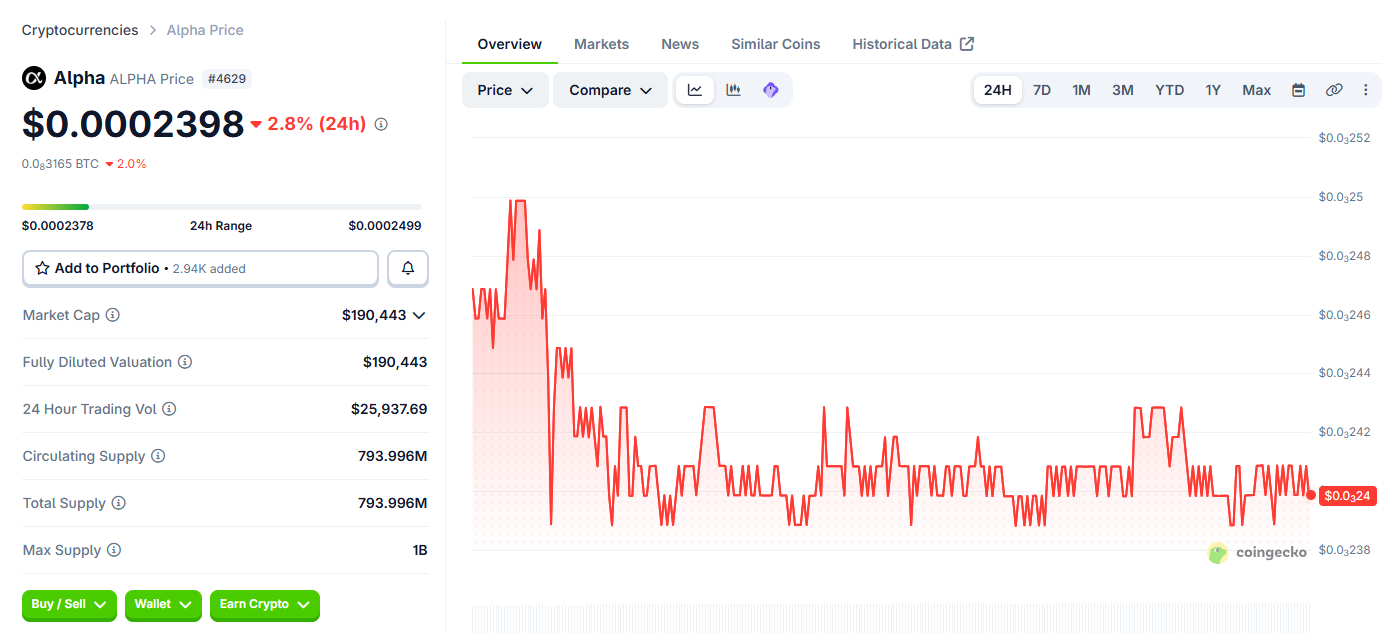Go to Cryptocurrencies breadcrumb link
Image resolution: width=1389 pixels, height=633 pixels.
click(80, 30)
